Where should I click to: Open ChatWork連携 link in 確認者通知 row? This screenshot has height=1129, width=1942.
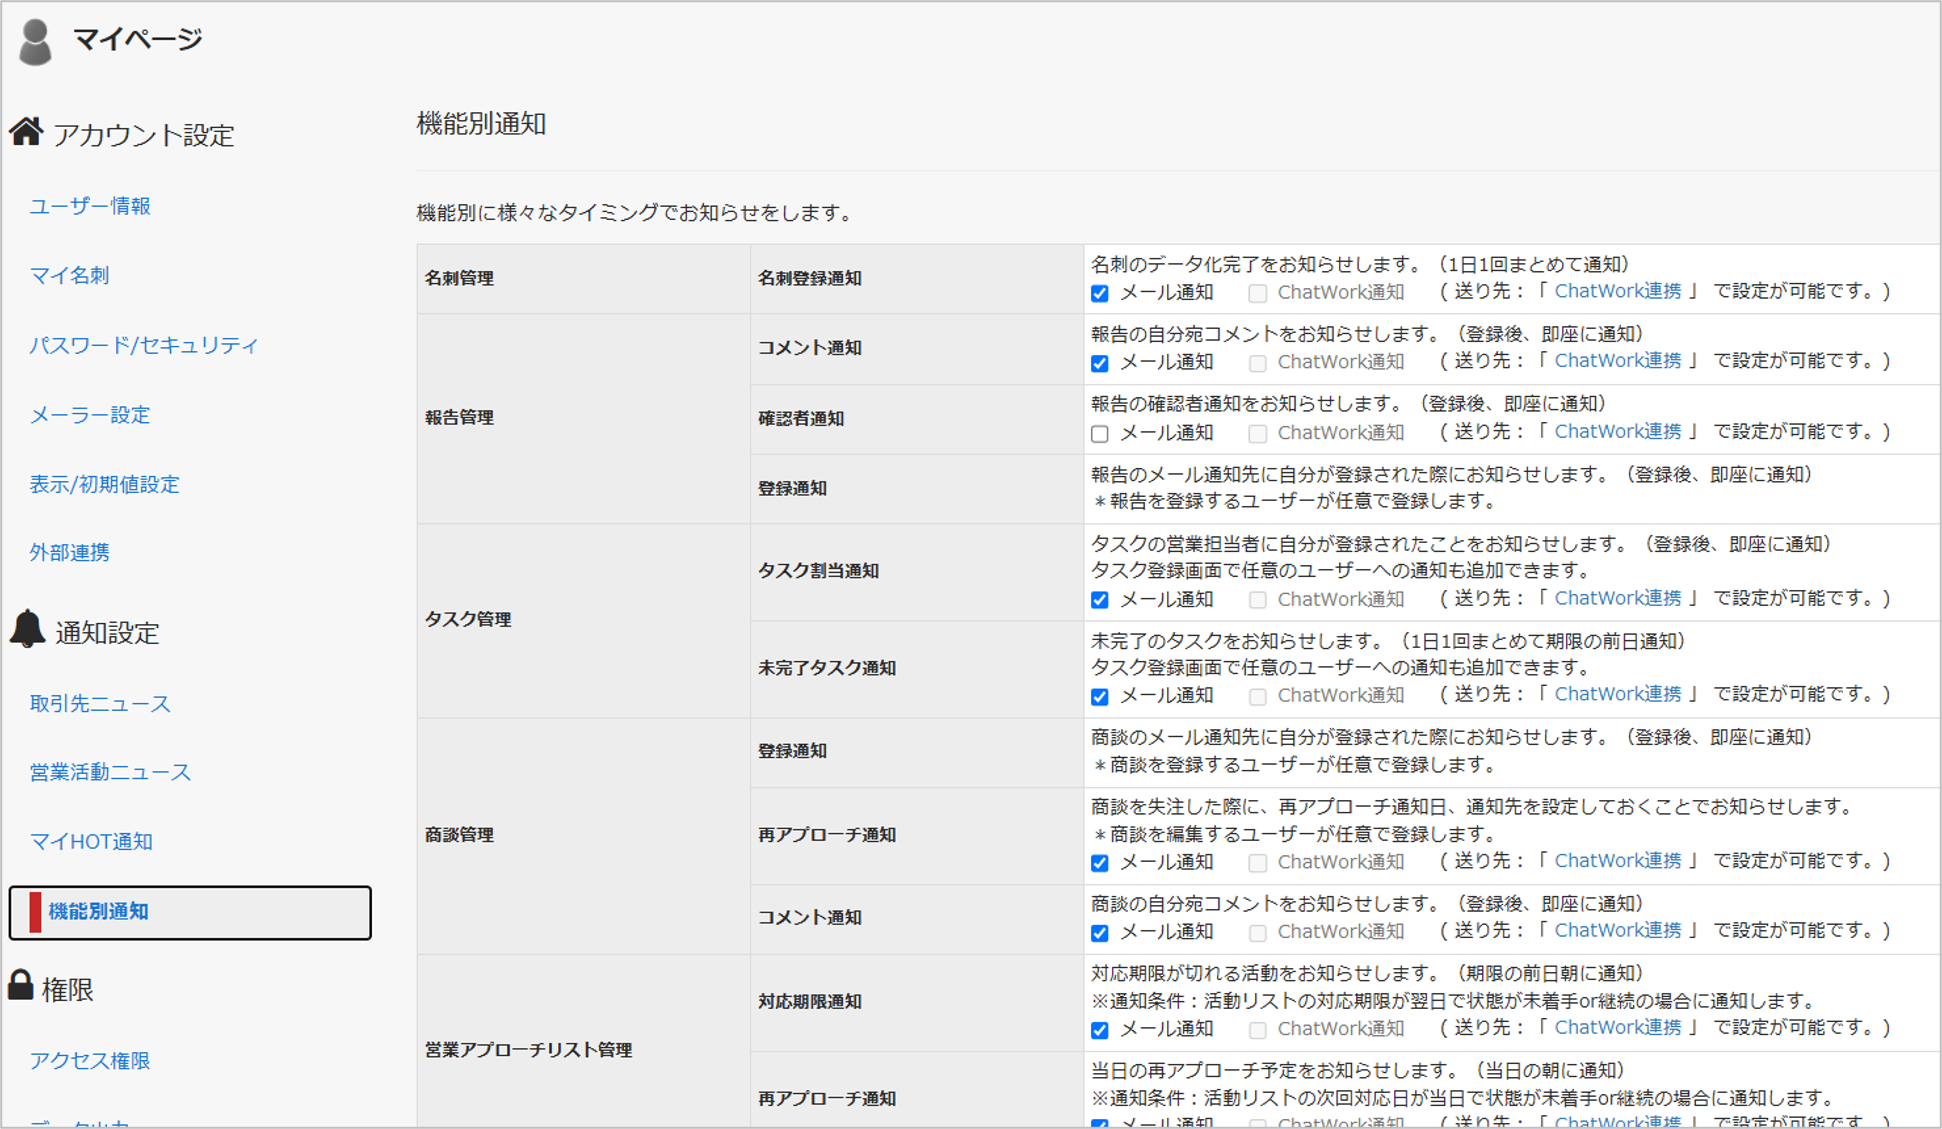pos(1618,431)
